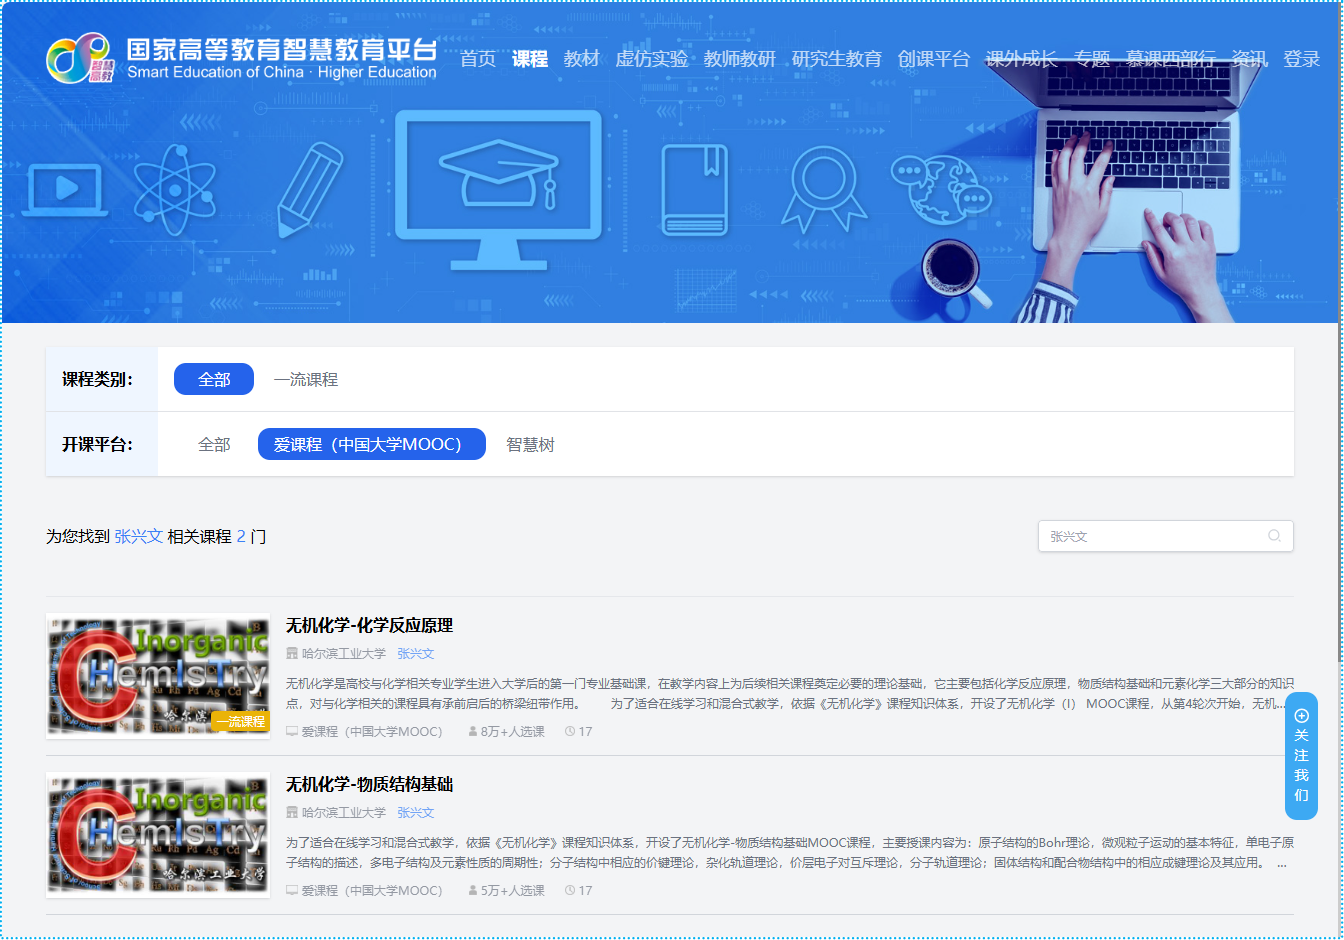Click thumbnail of 无机化学-化学反应原理 course
Screen dimensions: 1344x940
[x=158, y=675]
